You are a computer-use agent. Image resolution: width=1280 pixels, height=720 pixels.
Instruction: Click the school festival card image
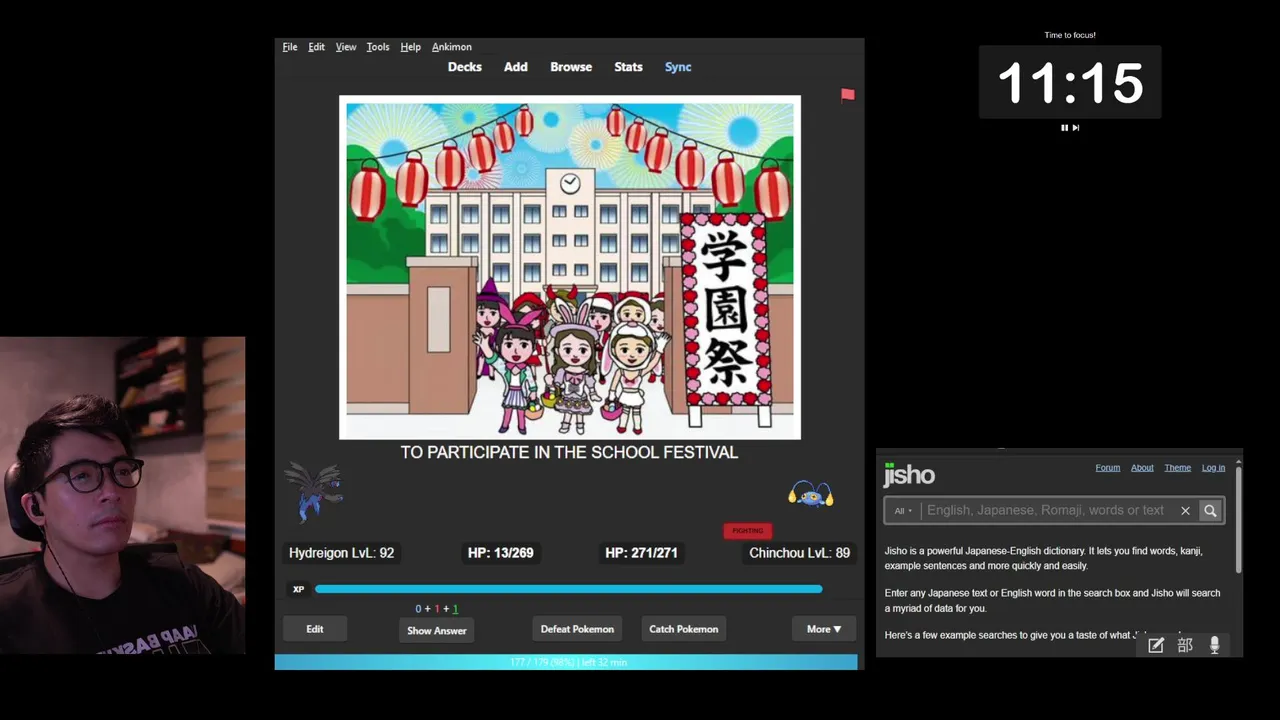point(570,267)
